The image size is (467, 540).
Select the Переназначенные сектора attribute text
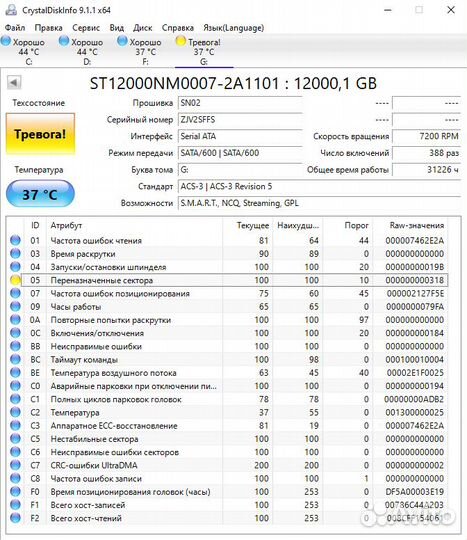pyautogui.click(x=102, y=280)
